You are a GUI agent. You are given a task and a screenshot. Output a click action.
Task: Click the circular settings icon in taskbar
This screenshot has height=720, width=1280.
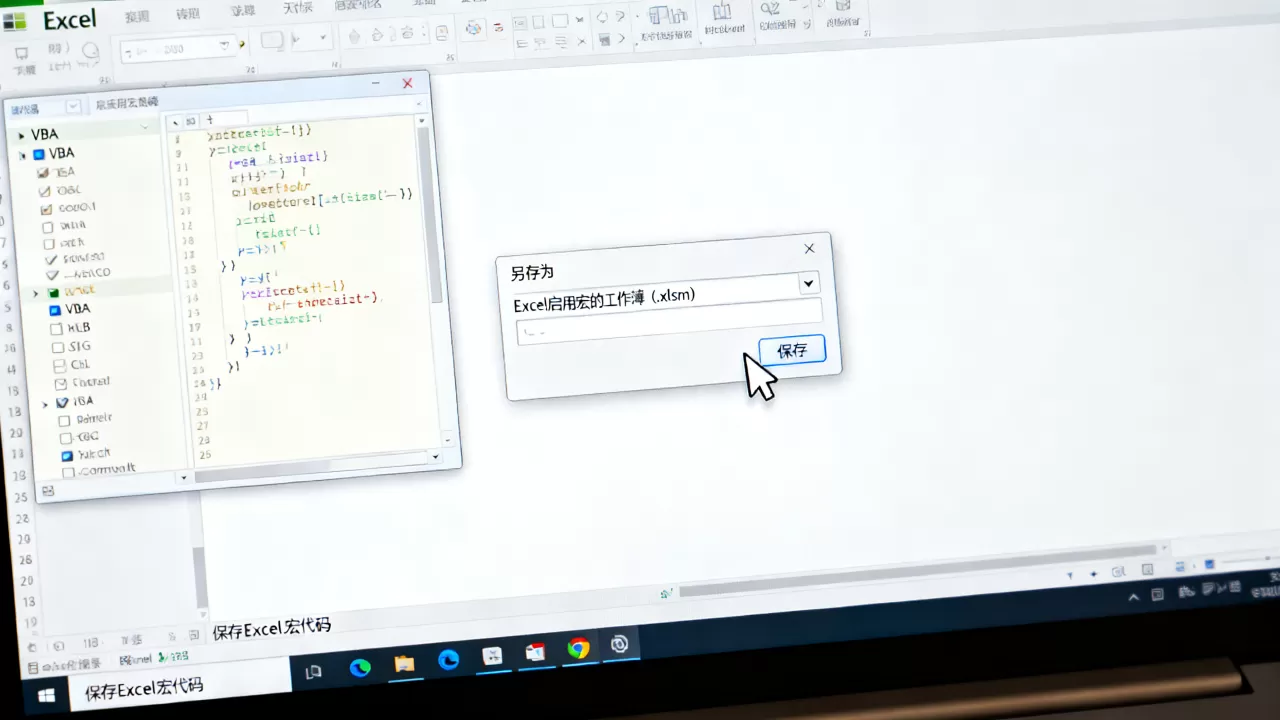click(620, 644)
